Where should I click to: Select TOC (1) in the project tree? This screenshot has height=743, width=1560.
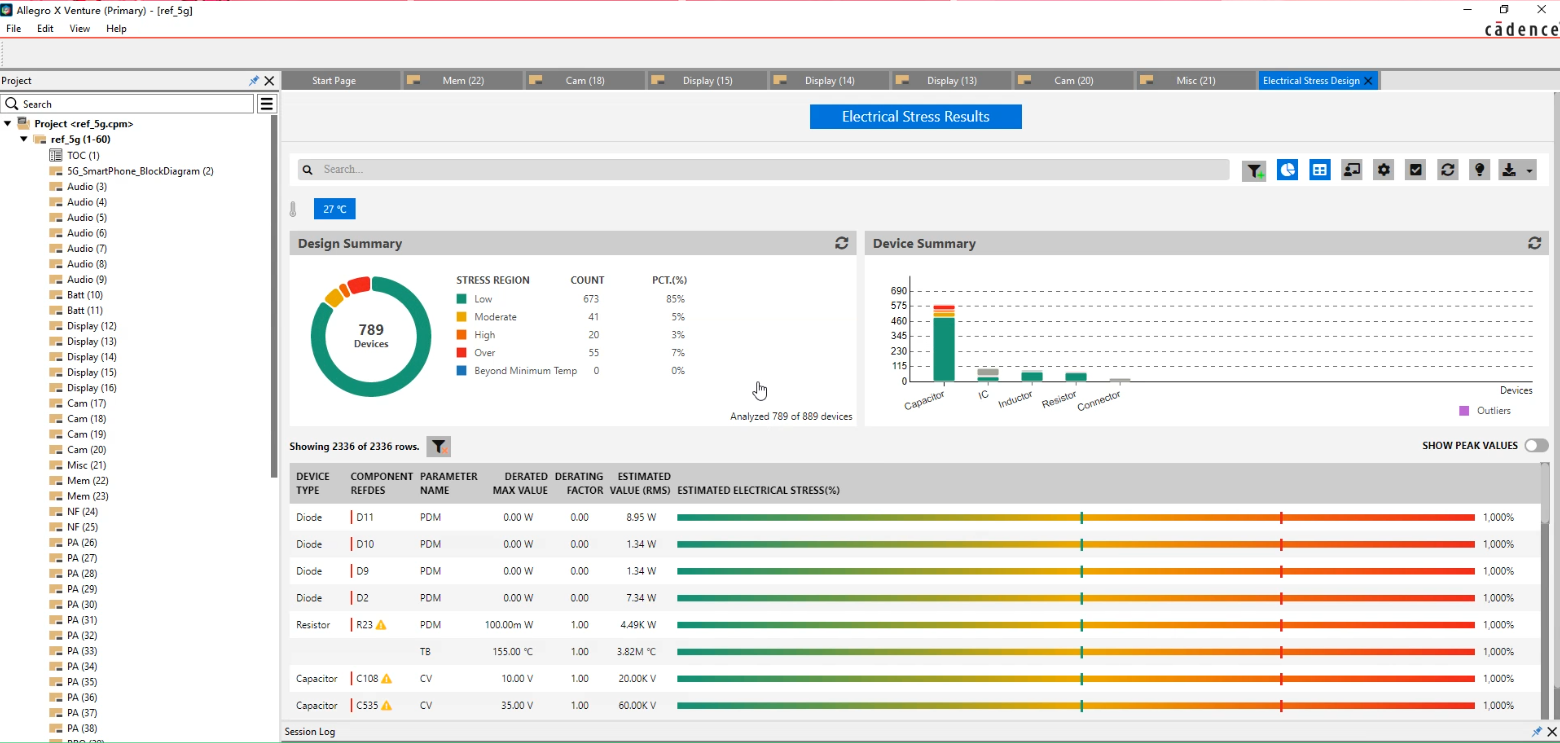click(83, 156)
